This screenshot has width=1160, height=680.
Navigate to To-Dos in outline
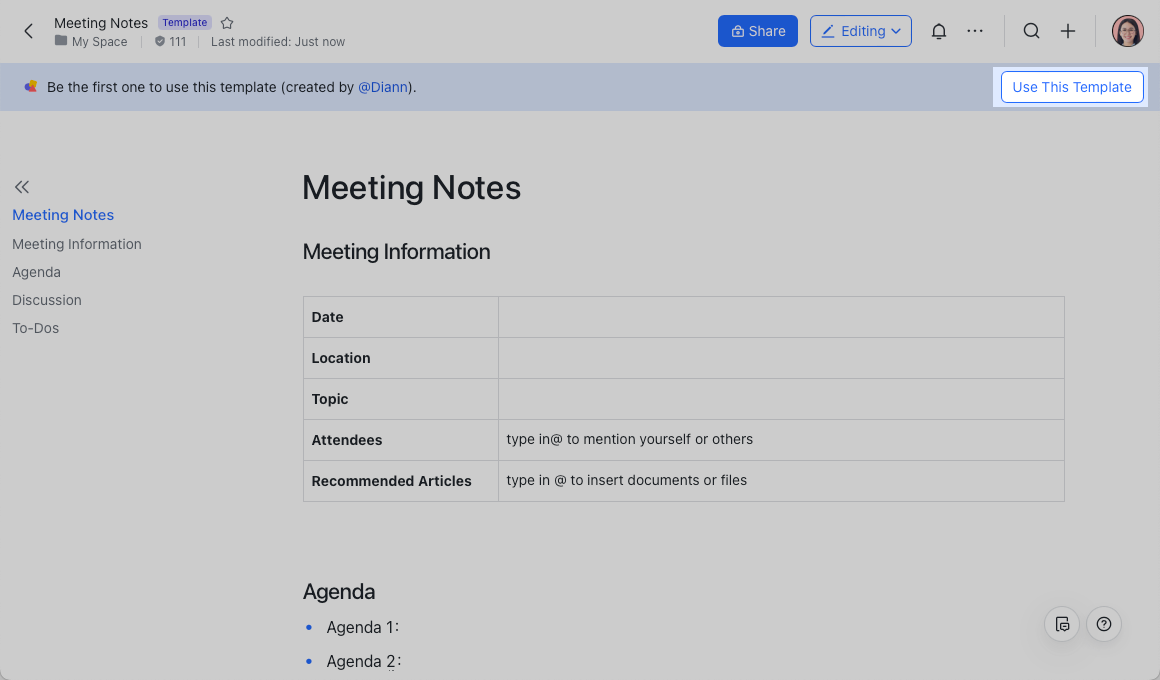click(x=36, y=328)
